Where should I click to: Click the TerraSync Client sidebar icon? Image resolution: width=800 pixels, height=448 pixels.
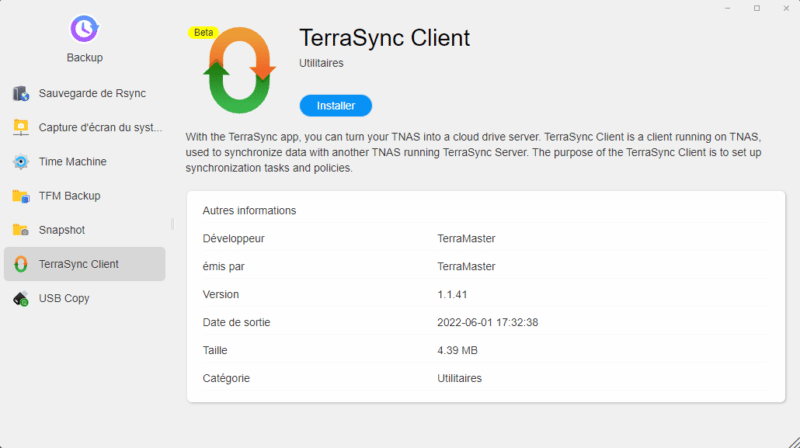(21, 264)
